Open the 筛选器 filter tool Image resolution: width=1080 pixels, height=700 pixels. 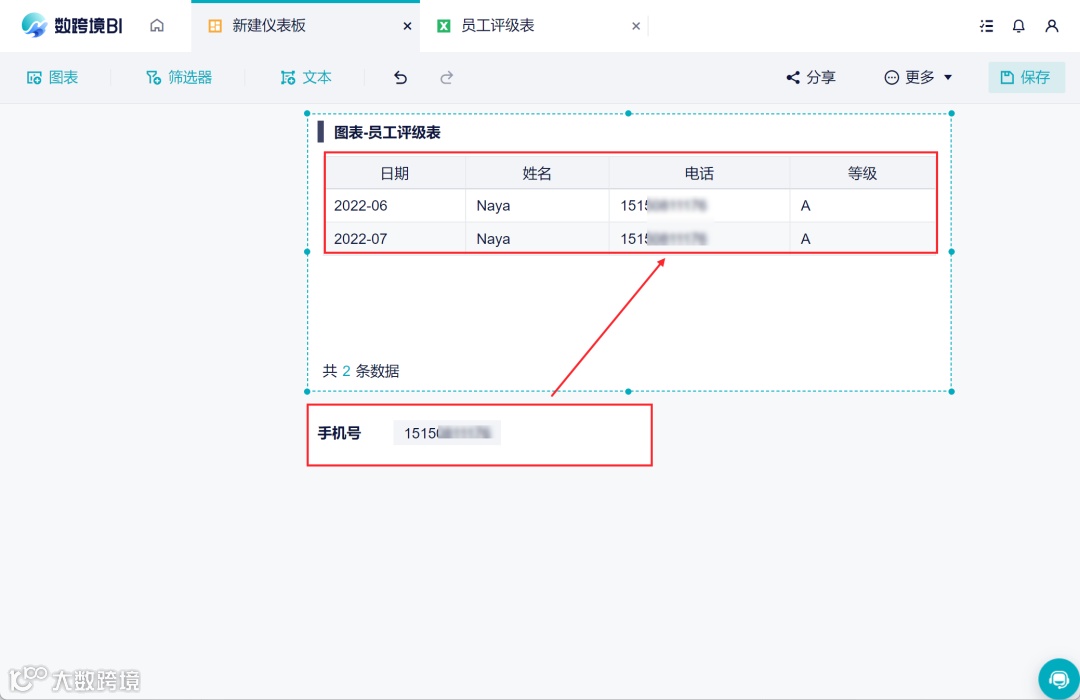pyautogui.click(x=180, y=77)
